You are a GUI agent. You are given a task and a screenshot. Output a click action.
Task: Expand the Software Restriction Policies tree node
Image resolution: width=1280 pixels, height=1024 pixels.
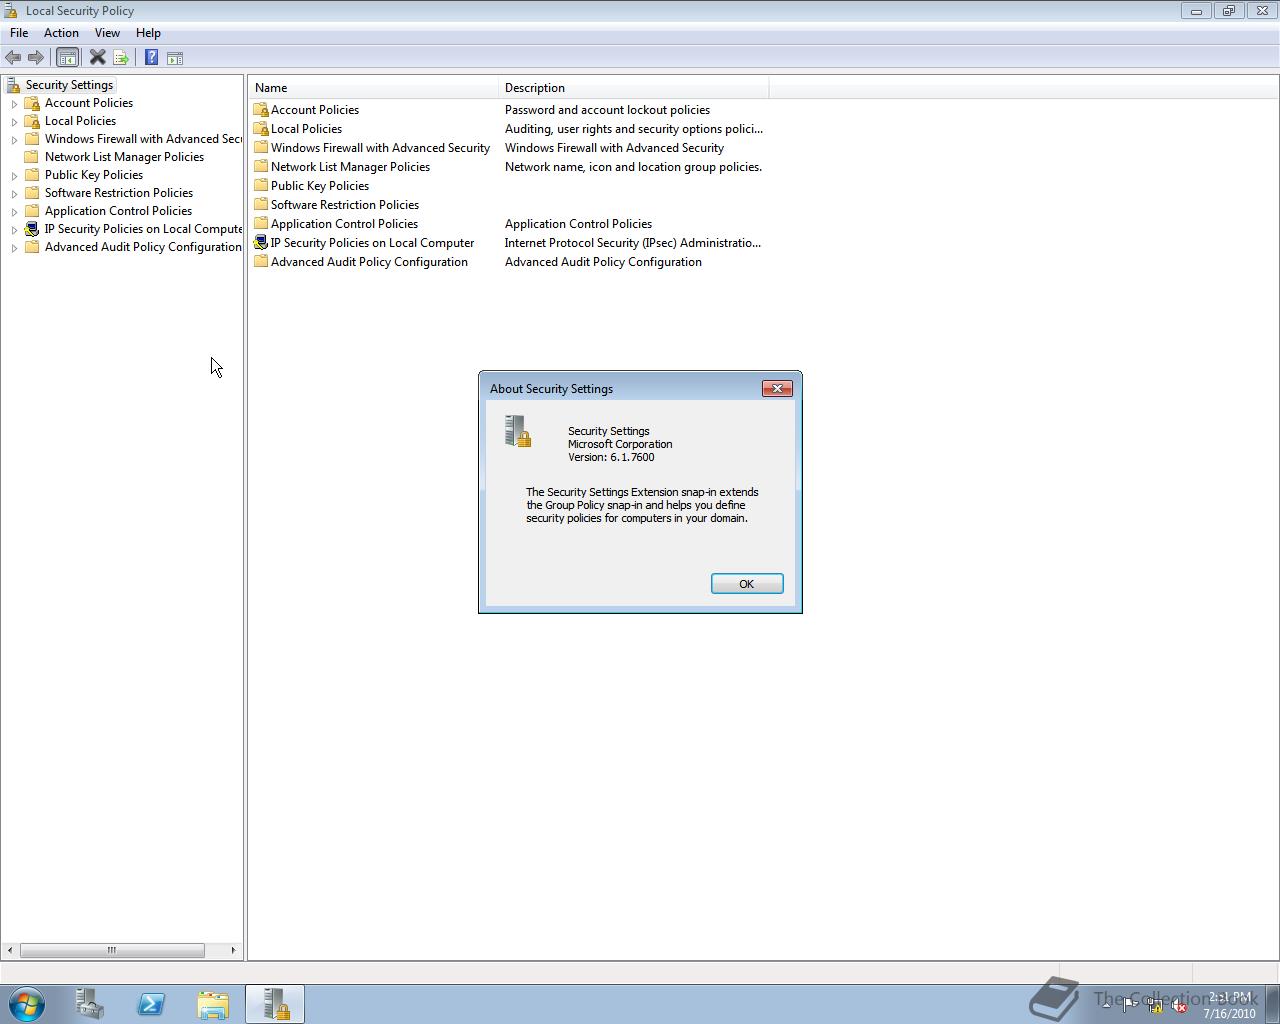click(x=14, y=194)
